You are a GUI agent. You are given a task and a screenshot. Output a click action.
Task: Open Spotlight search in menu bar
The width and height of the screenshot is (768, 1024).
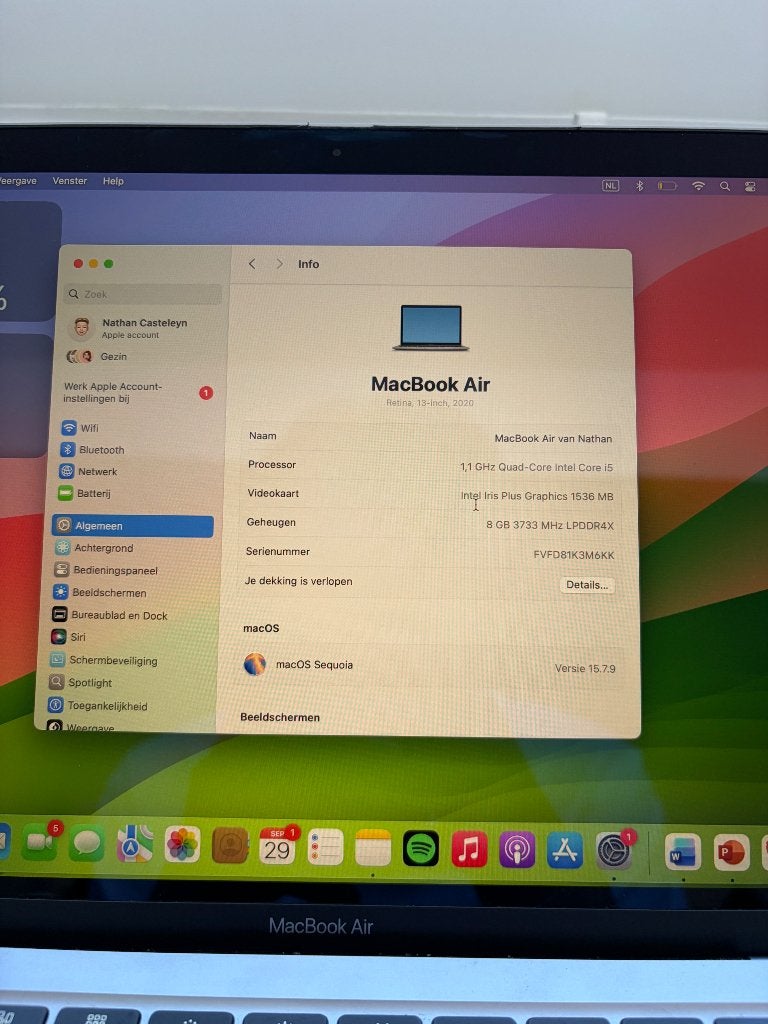(725, 186)
